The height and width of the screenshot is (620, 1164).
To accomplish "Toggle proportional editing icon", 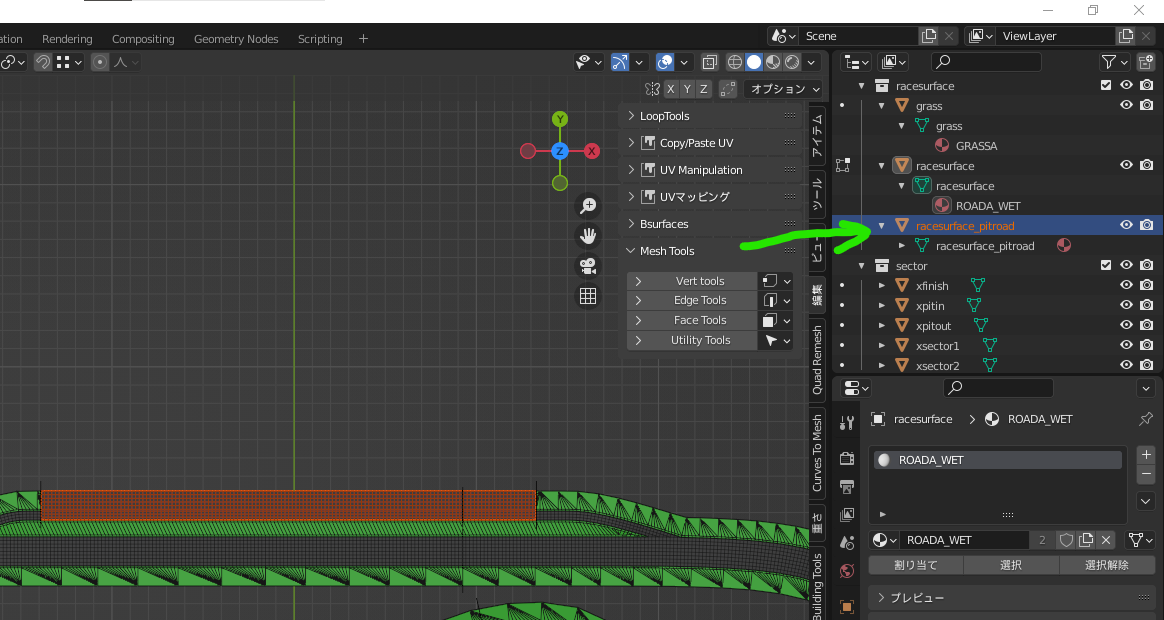I will point(99,62).
